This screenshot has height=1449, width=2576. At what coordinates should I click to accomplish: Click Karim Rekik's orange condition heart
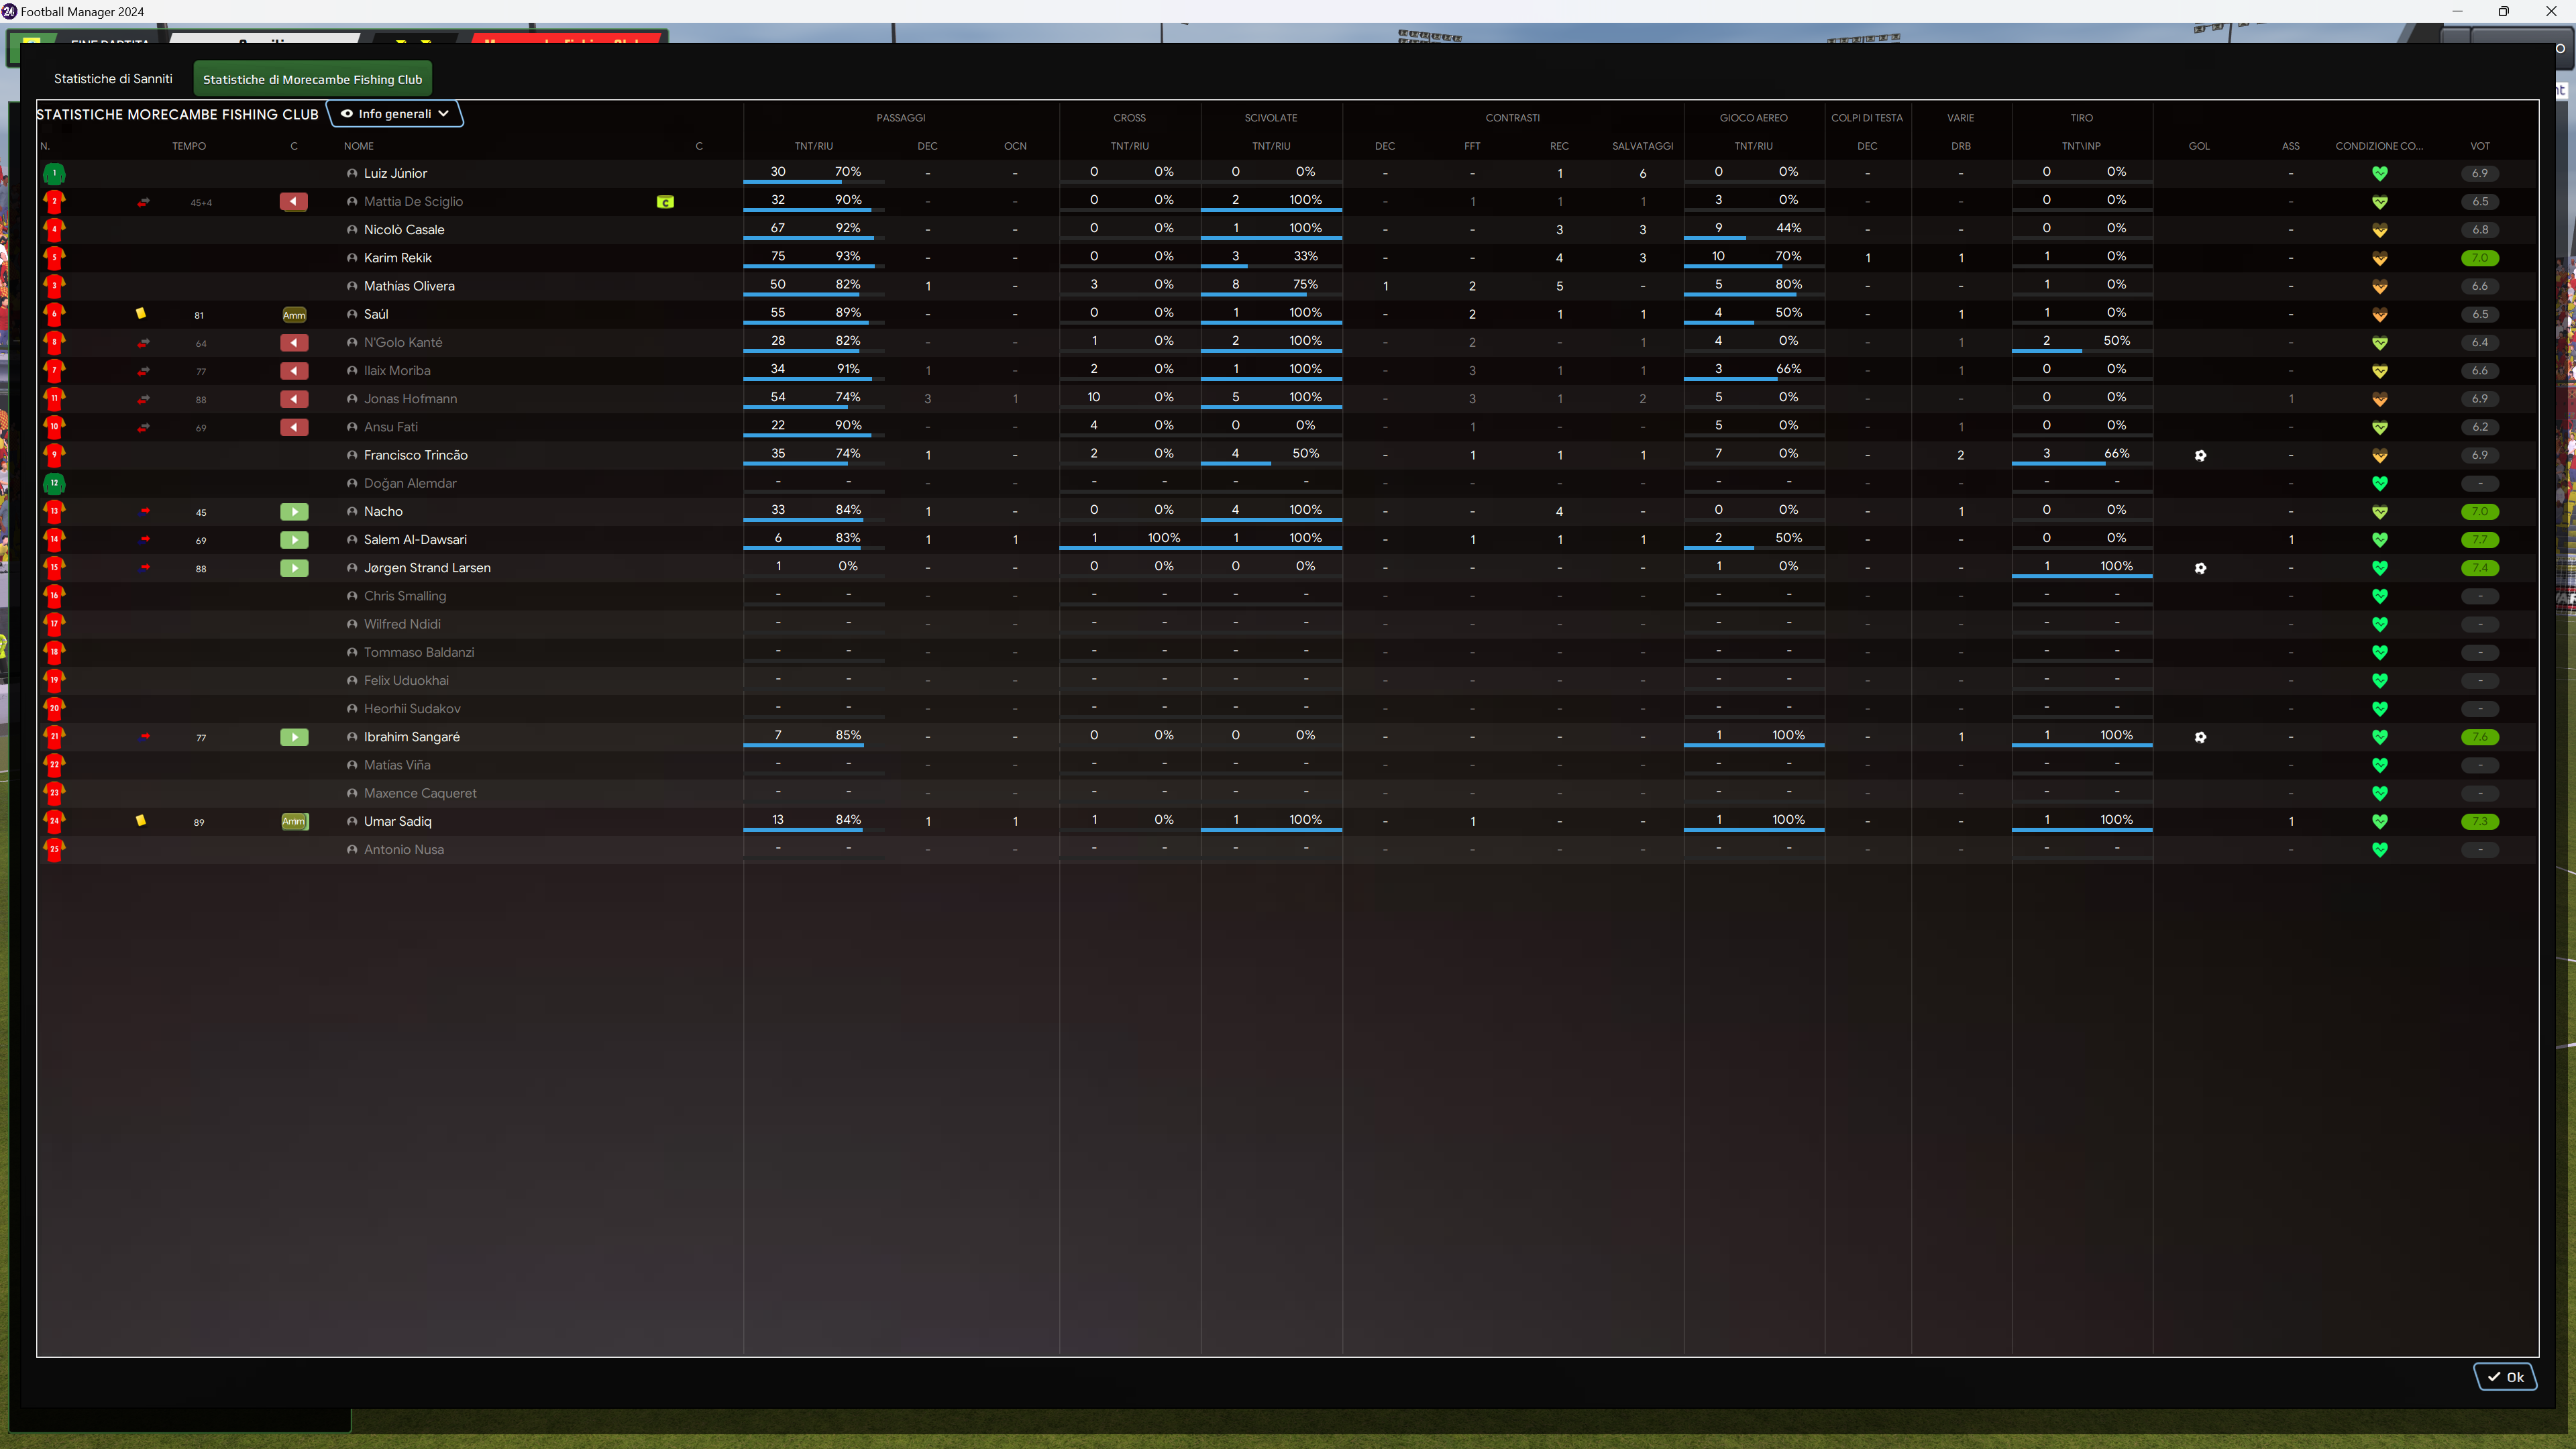pos(2380,258)
